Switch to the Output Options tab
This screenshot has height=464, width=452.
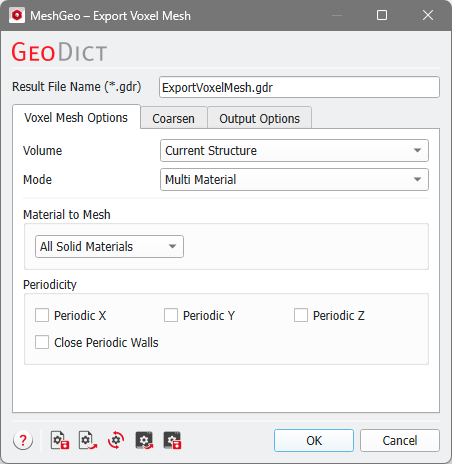[259, 118]
